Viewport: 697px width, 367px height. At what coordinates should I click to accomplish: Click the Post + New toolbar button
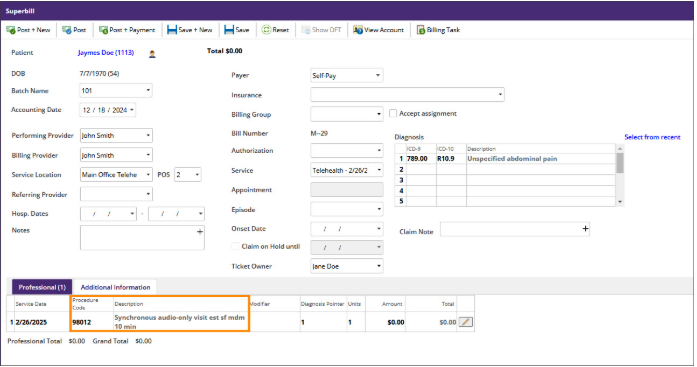pyautogui.click(x=28, y=30)
